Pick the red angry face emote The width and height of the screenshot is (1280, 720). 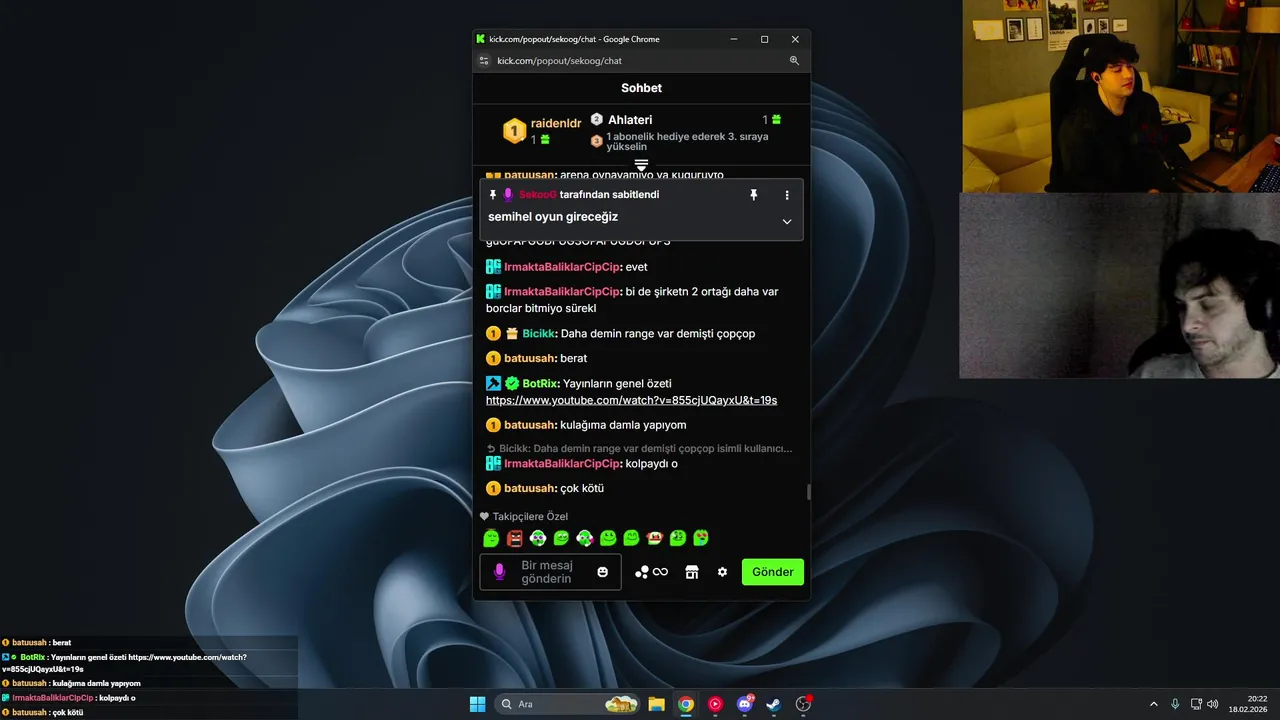(514, 538)
